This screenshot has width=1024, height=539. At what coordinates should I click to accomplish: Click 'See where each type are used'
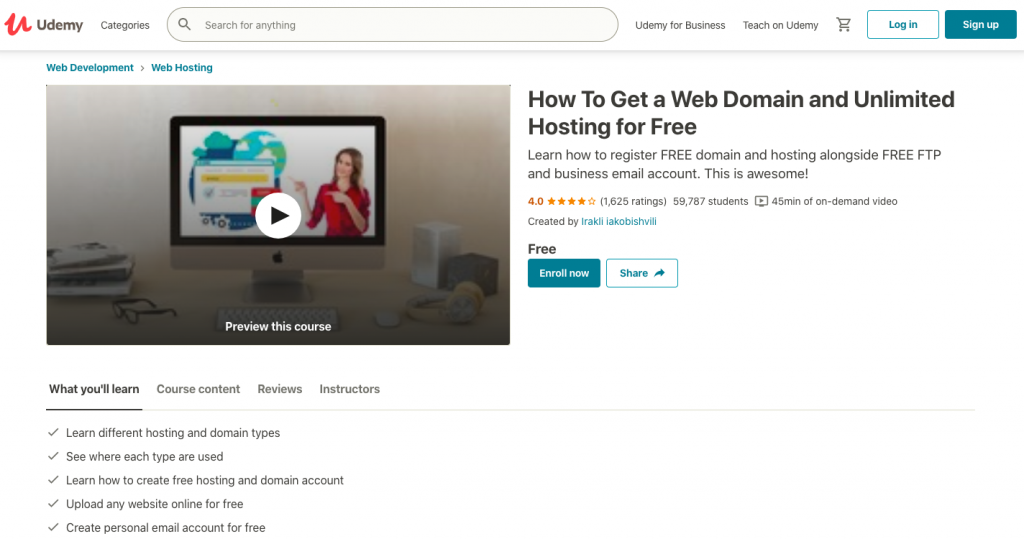coord(144,456)
